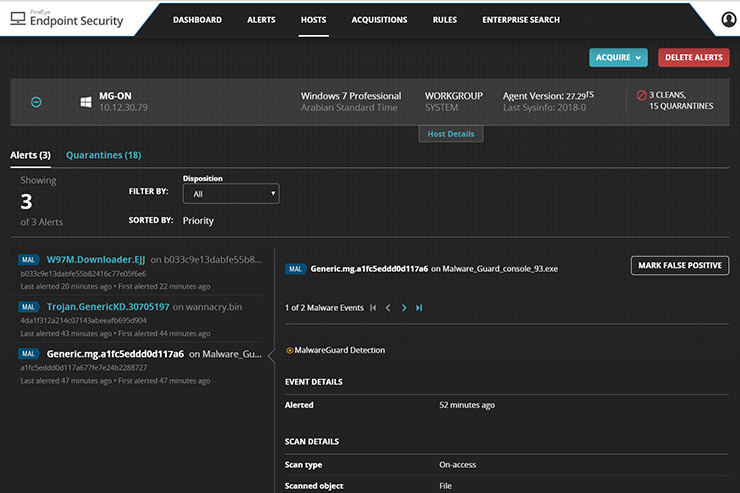Open Enterprise Search page
The width and height of the screenshot is (740, 493).
[x=521, y=20]
